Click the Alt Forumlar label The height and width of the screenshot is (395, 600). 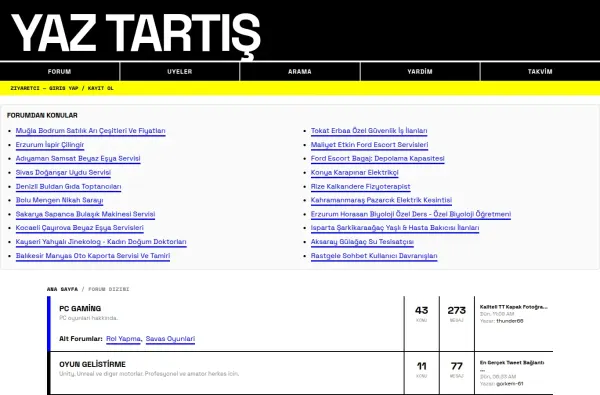click(81, 339)
